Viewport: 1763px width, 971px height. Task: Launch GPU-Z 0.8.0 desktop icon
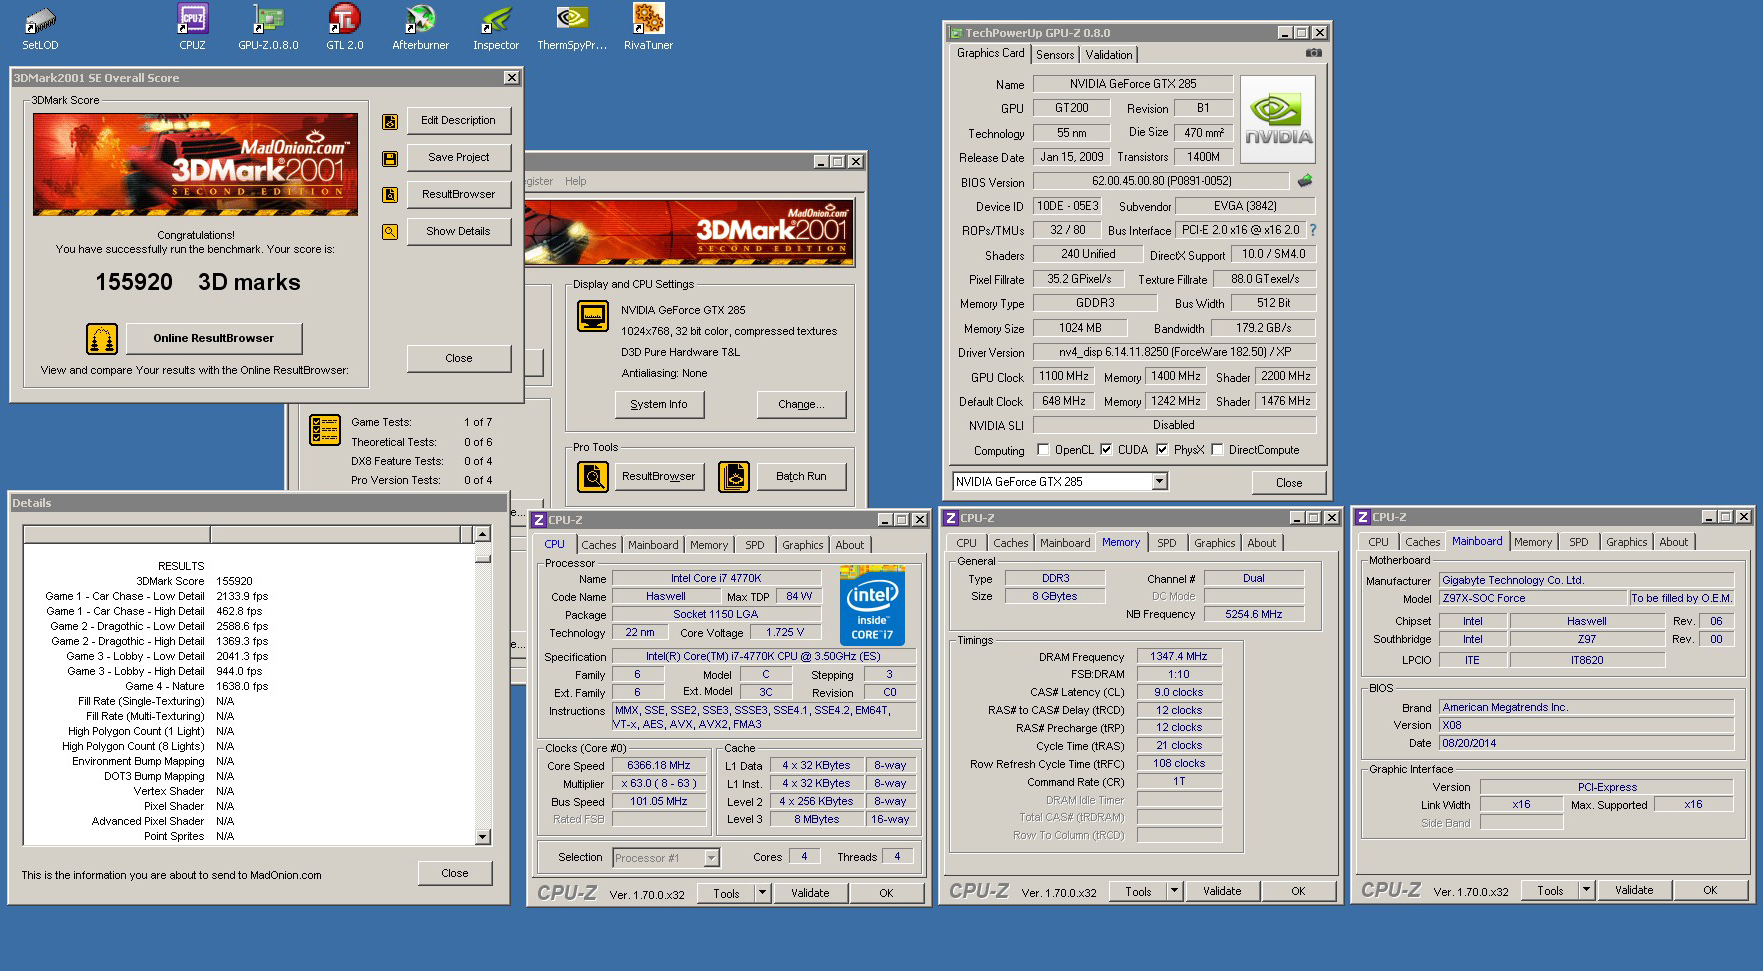point(268,26)
